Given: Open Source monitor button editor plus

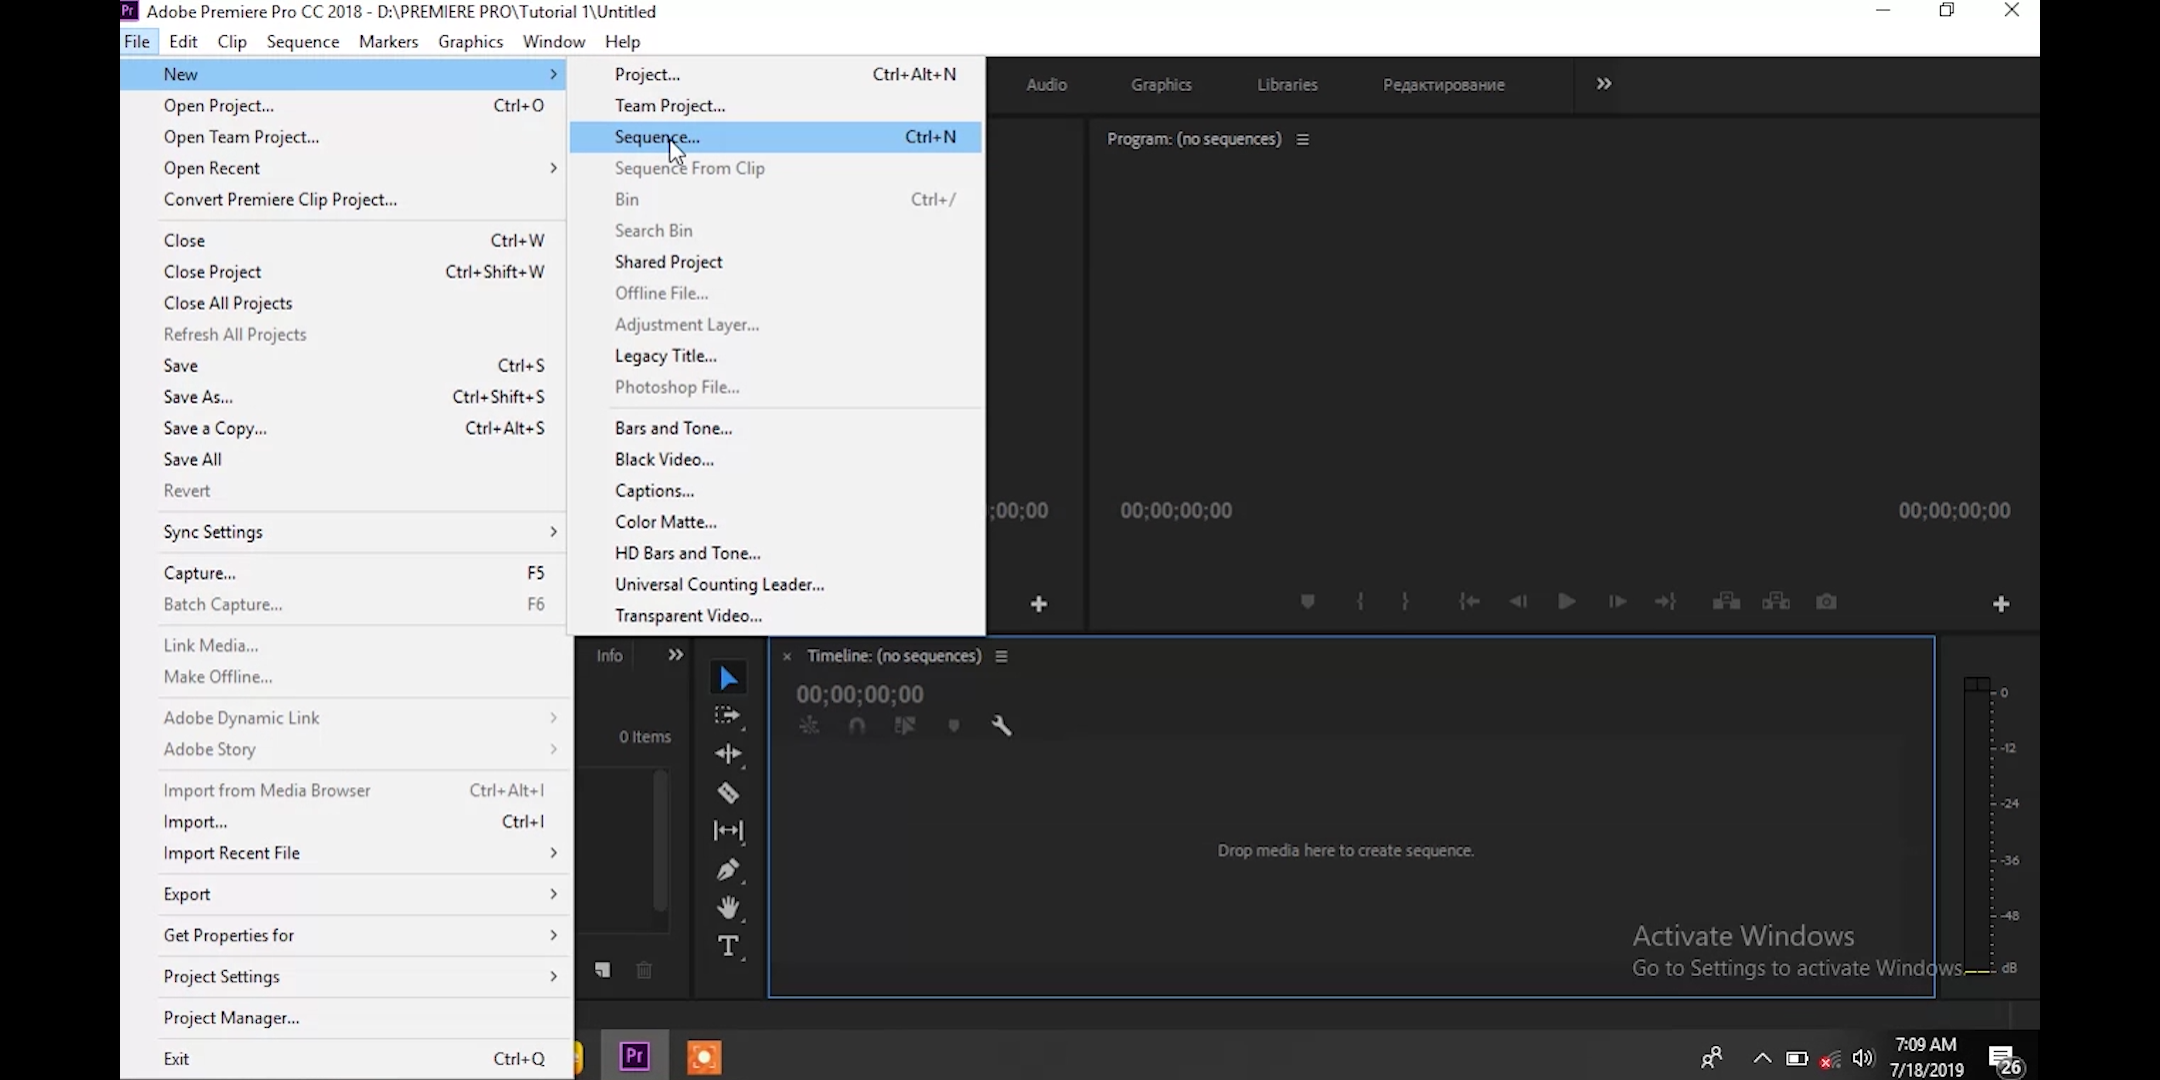Looking at the screenshot, I should point(1039,604).
